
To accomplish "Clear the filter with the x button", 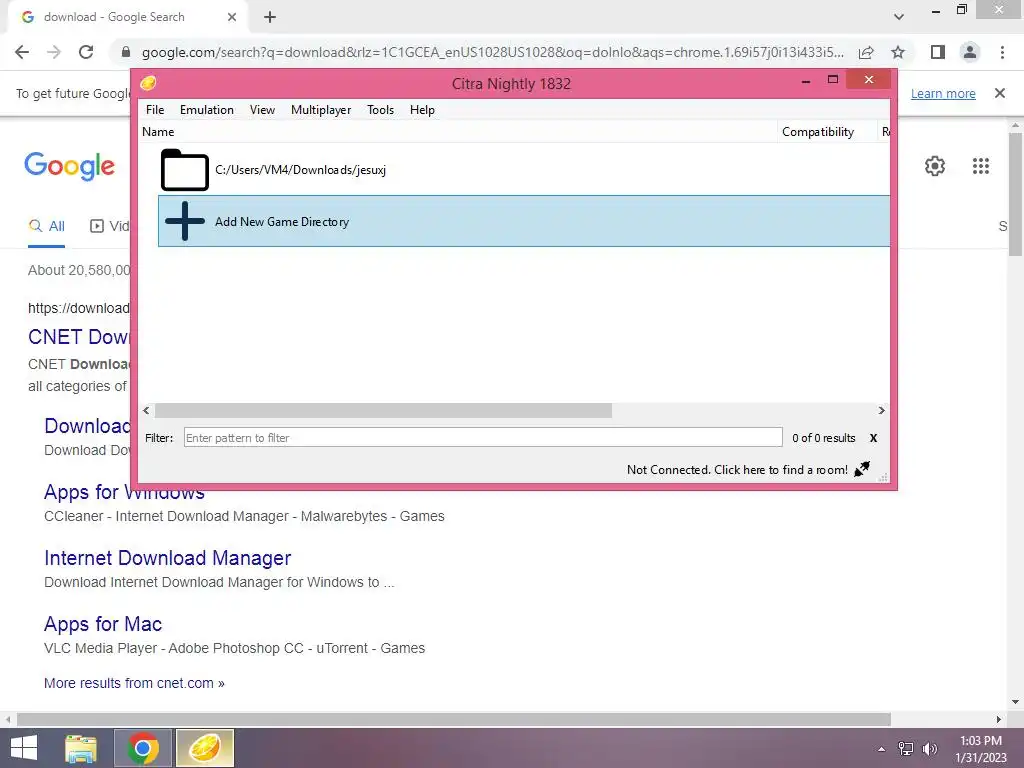I will [873, 438].
